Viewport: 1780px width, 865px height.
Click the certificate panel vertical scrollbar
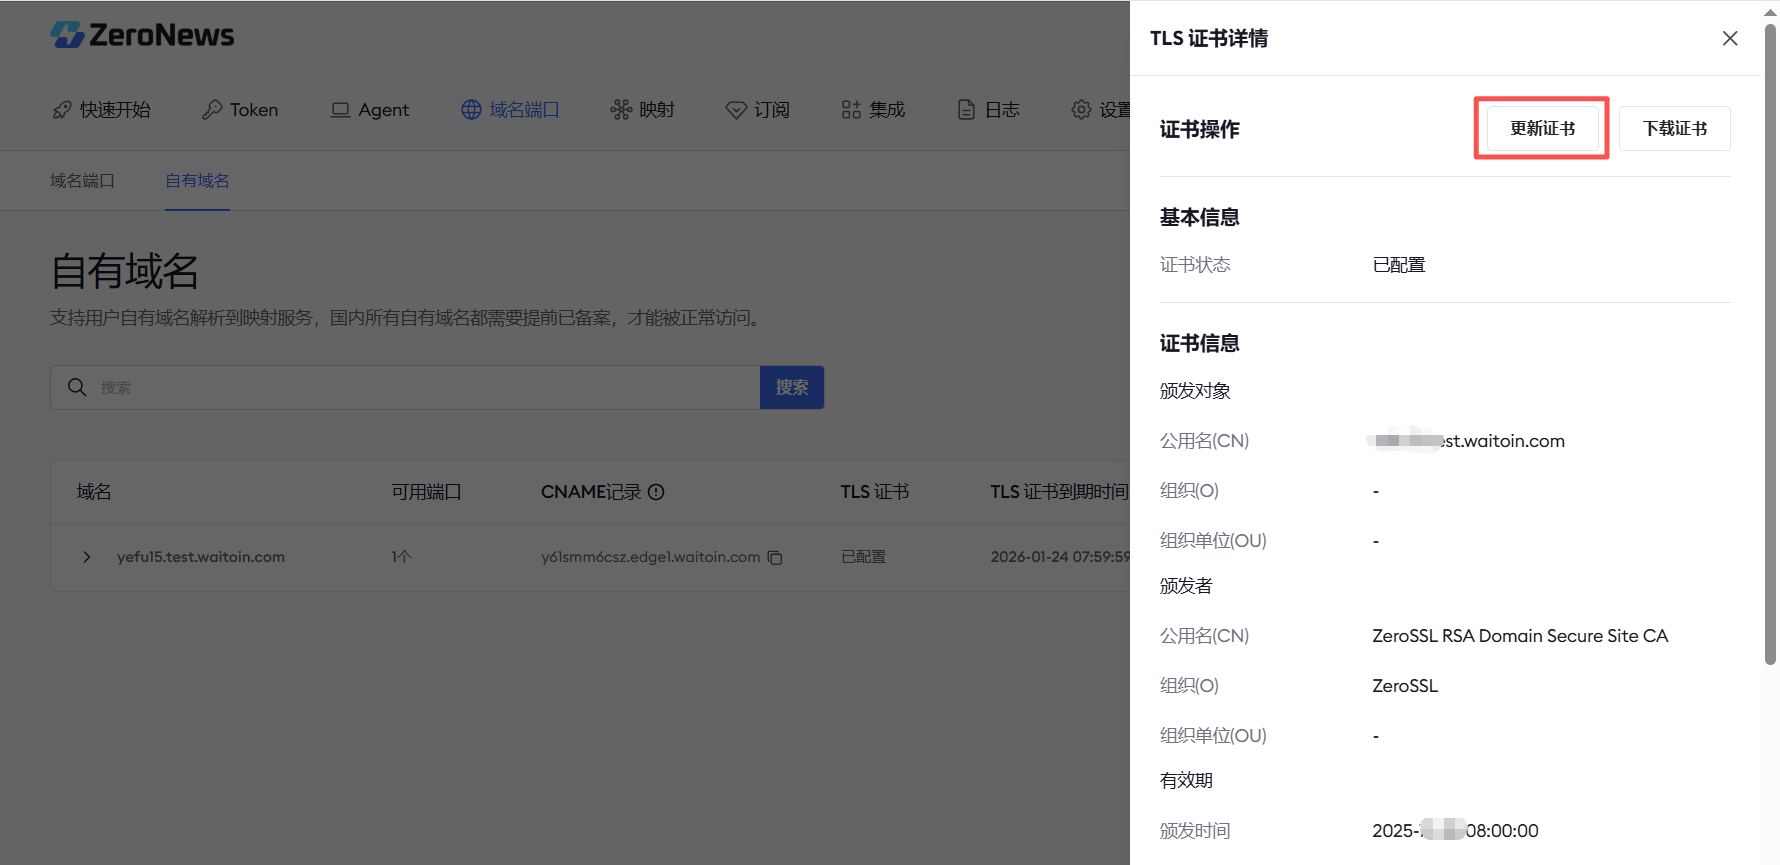[1770, 340]
